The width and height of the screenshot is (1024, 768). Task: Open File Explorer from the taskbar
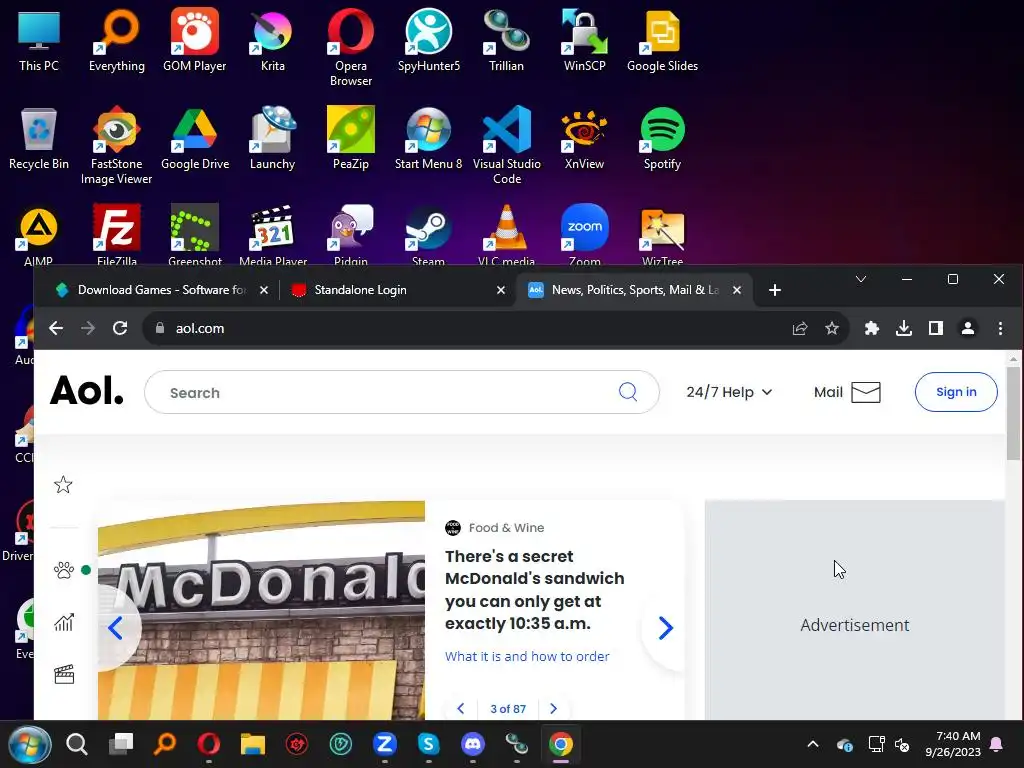coord(253,744)
